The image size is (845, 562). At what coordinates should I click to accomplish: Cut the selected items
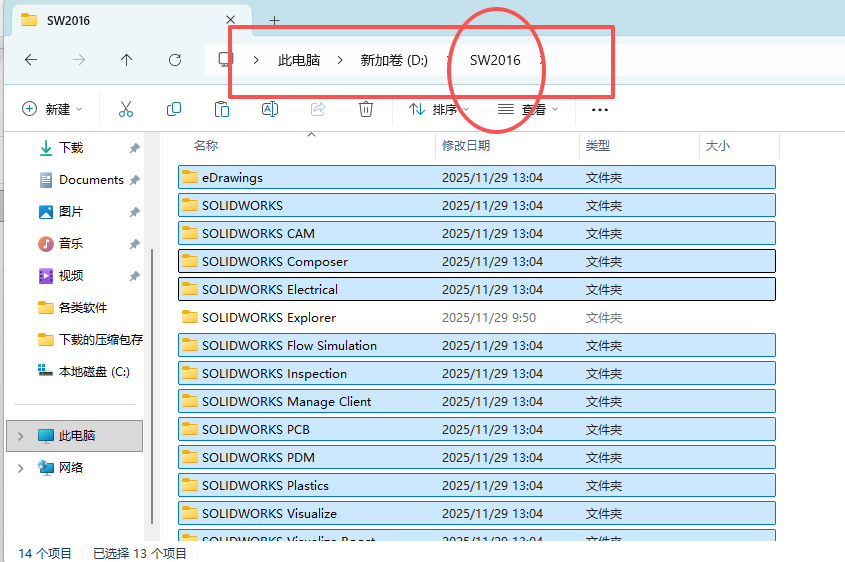pyautogui.click(x=126, y=109)
